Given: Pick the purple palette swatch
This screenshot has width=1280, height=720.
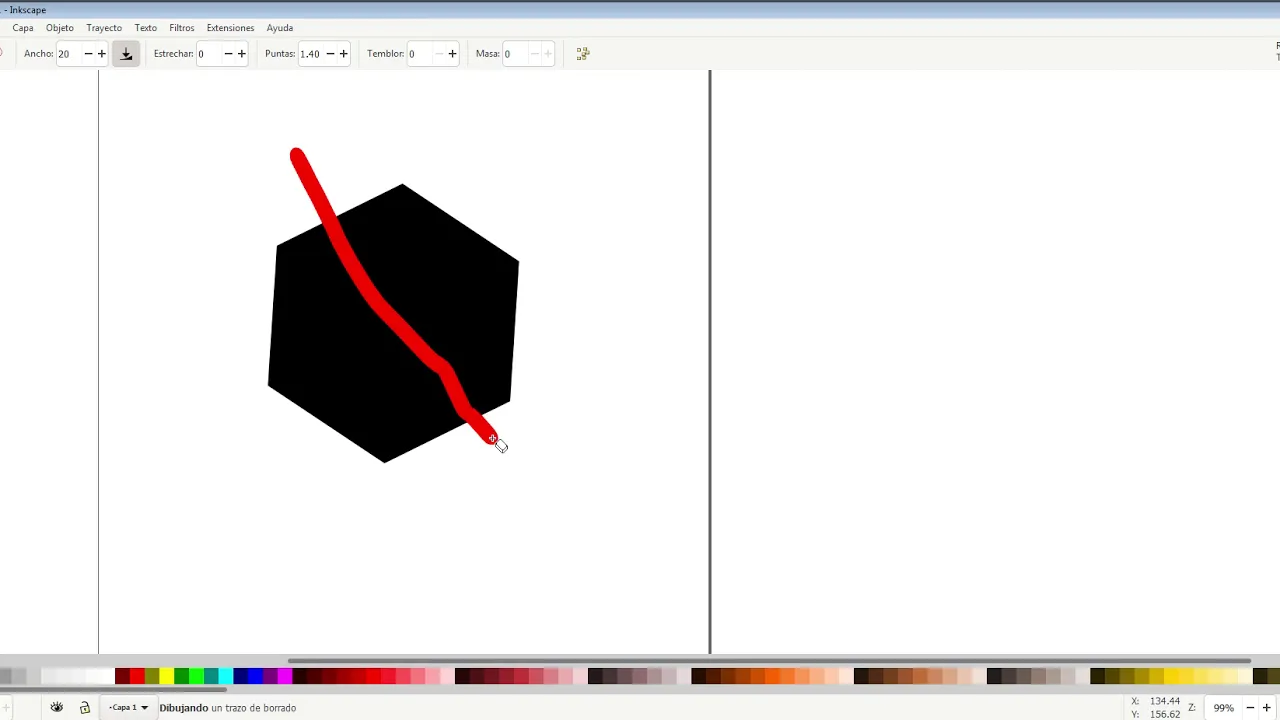Looking at the screenshot, I should pyautogui.click(x=270, y=676).
